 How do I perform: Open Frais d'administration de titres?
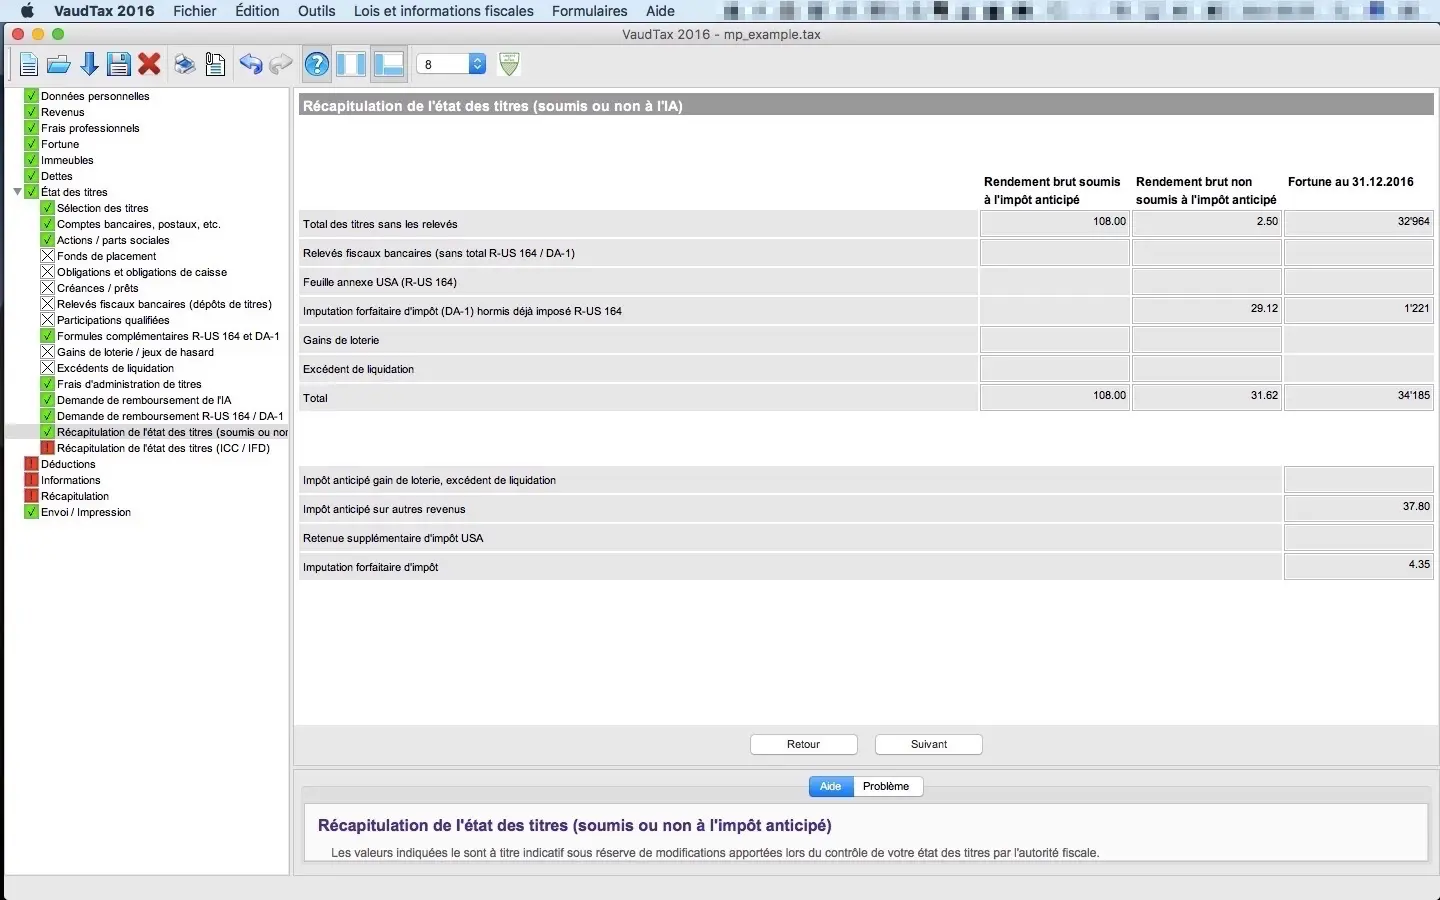(x=129, y=384)
